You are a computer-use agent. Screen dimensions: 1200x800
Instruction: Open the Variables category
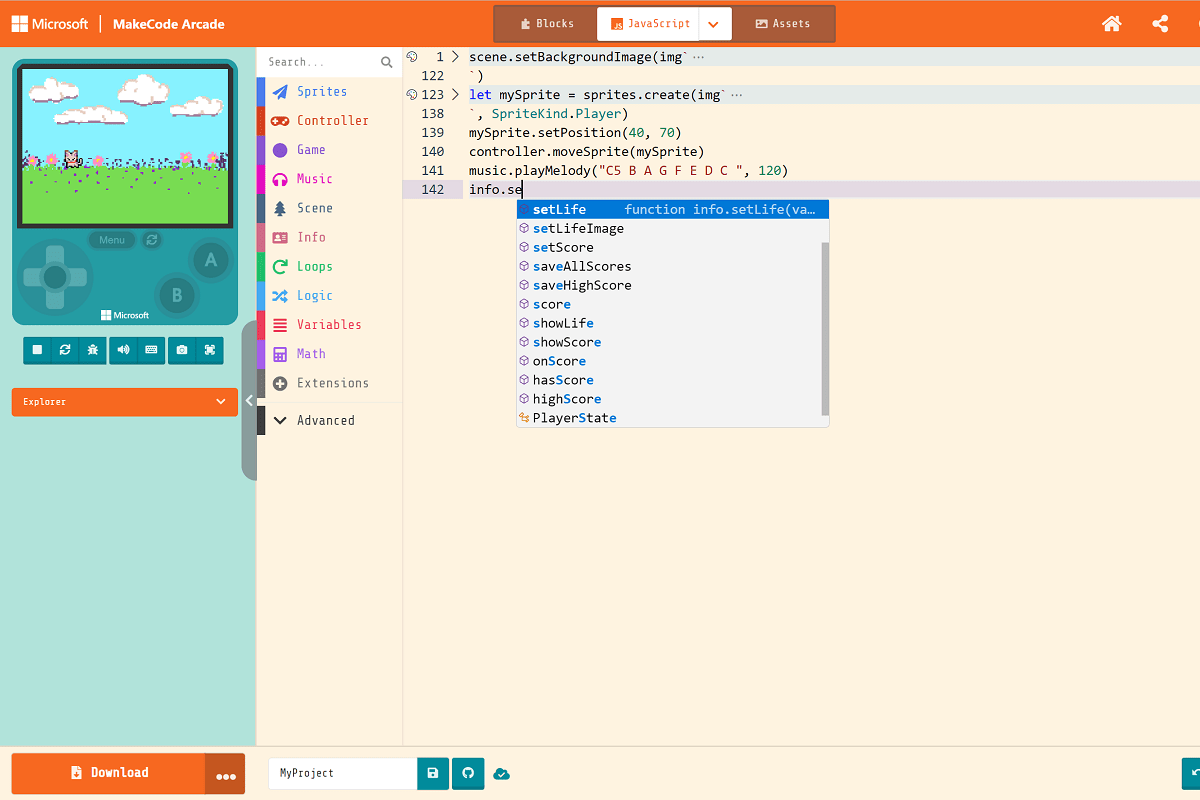coord(330,324)
